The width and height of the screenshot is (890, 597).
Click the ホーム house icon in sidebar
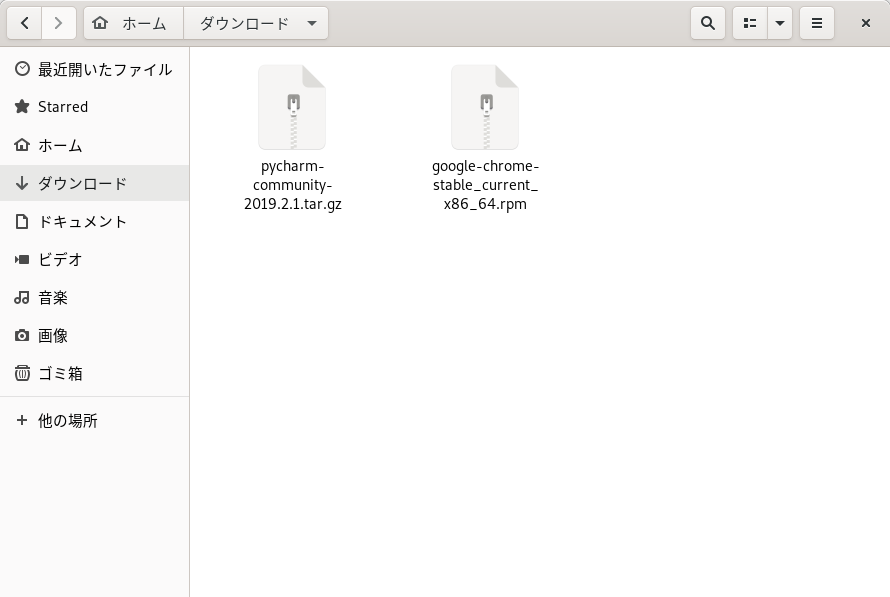(x=22, y=145)
